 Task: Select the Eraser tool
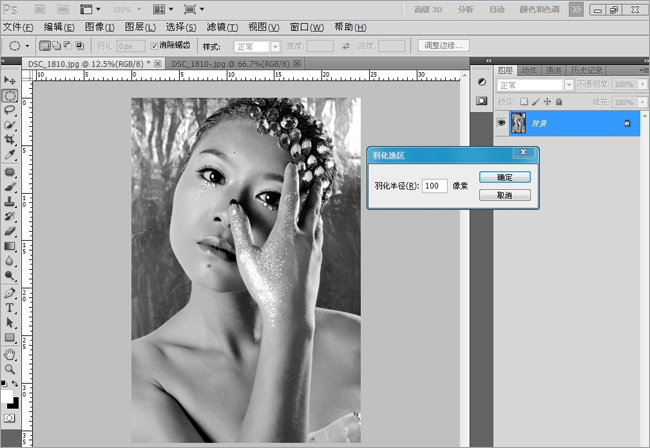[x=10, y=231]
